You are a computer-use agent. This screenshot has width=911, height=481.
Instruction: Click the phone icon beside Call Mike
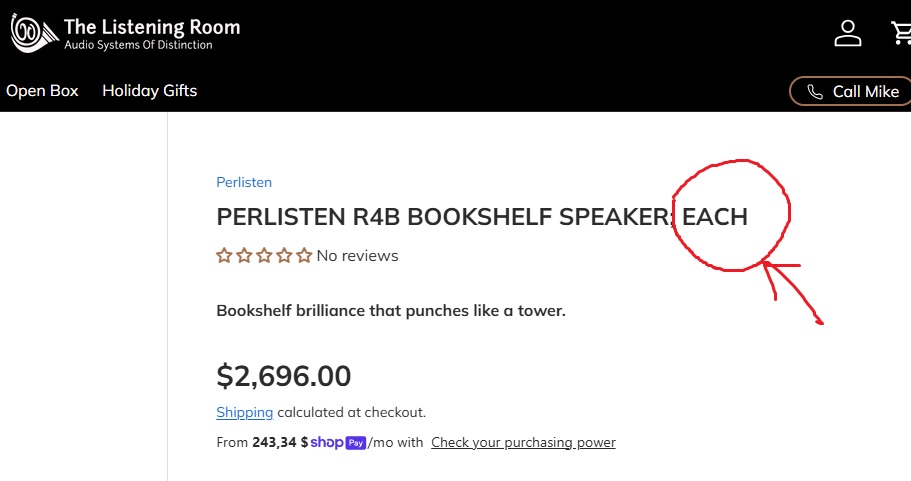pyautogui.click(x=815, y=92)
